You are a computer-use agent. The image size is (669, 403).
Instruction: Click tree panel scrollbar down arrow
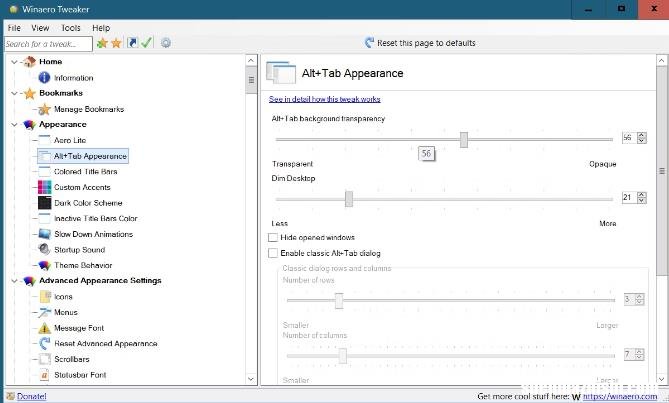[x=251, y=379]
